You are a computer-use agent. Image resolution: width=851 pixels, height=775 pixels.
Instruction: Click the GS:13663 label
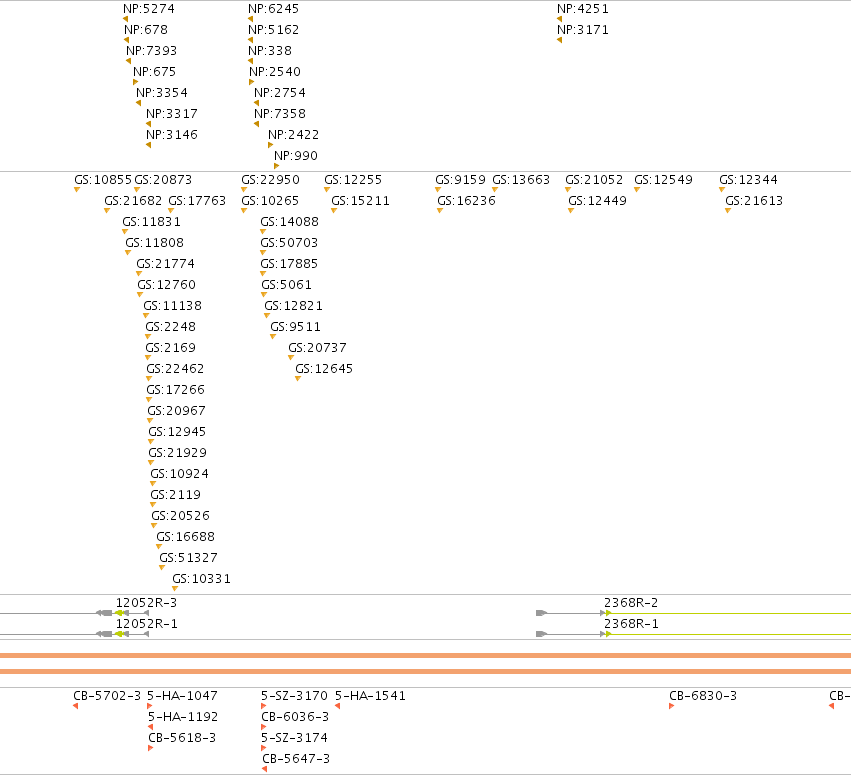tap(521, 180)
